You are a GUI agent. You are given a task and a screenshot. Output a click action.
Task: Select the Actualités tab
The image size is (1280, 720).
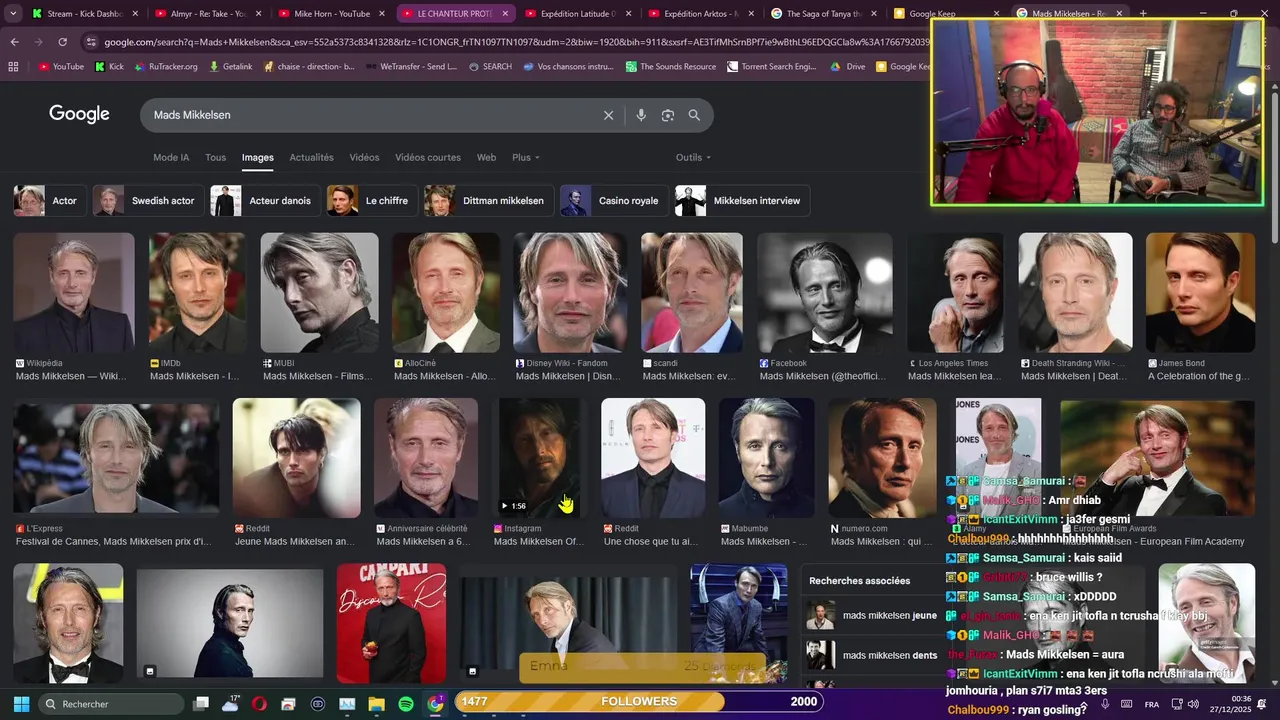pos(312,157)
